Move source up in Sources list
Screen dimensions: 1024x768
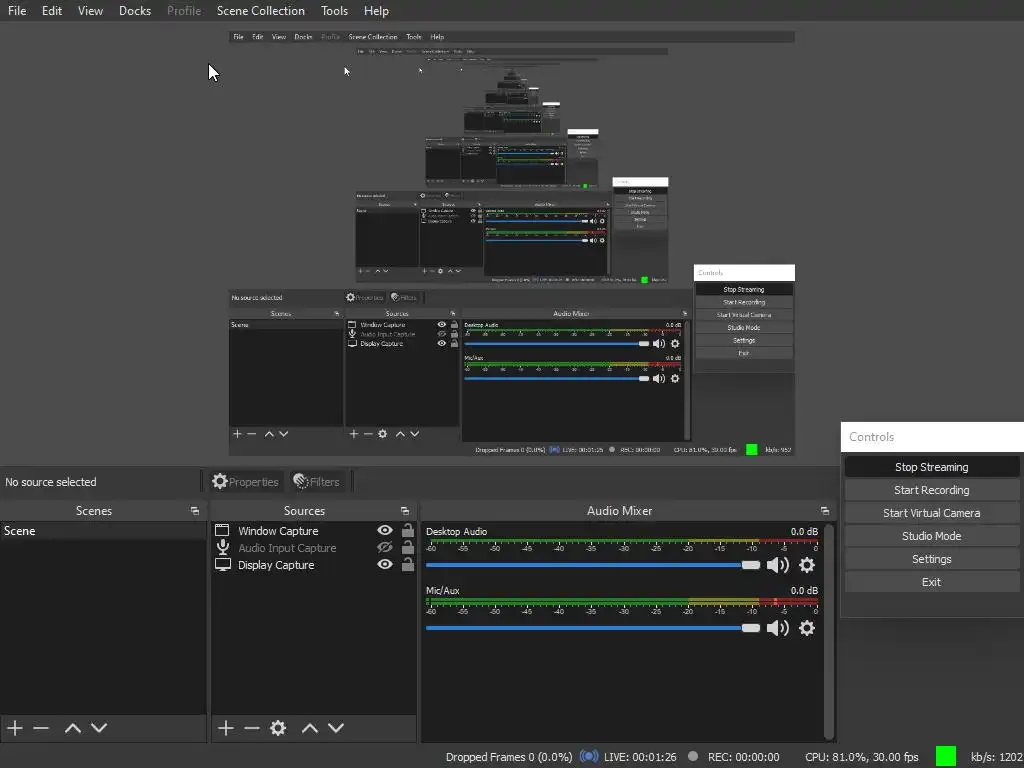pos(310,728)
